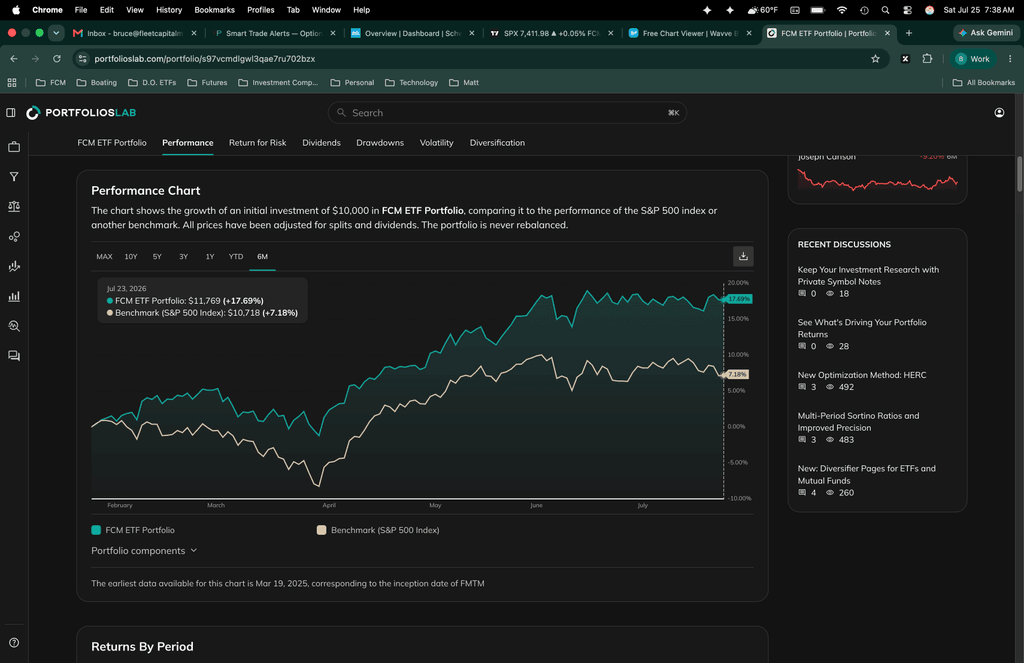The height and width of the screenshot is (663, 1024).
Task: Open the help question mark icon
Action: click(14, 643)
